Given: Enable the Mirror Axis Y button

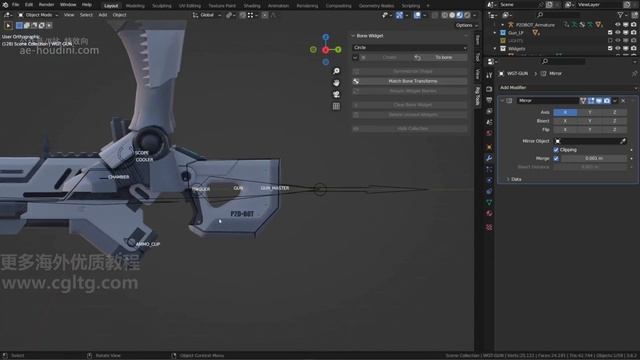Looking at the screenshot, I should coord(590,112).
